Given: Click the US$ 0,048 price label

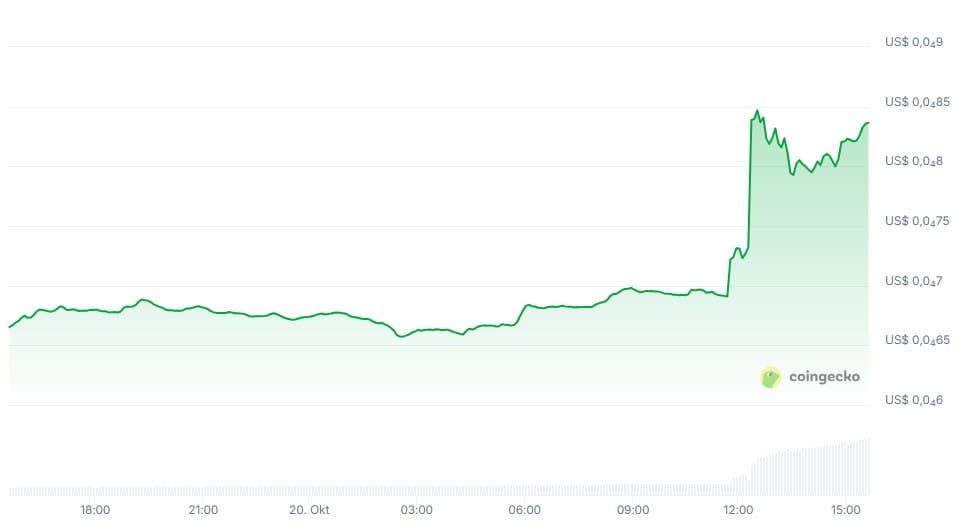Looking at the screenshot, I should (x=914, y=162).
